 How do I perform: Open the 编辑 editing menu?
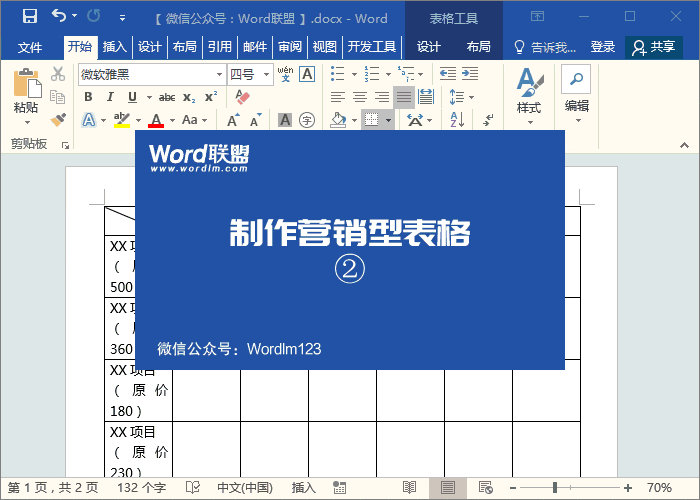[577, 95]
